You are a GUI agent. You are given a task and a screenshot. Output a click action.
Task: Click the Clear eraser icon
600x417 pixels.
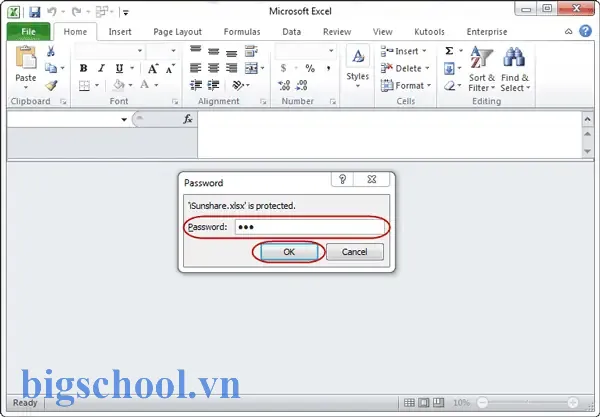(x=450, y=85)
